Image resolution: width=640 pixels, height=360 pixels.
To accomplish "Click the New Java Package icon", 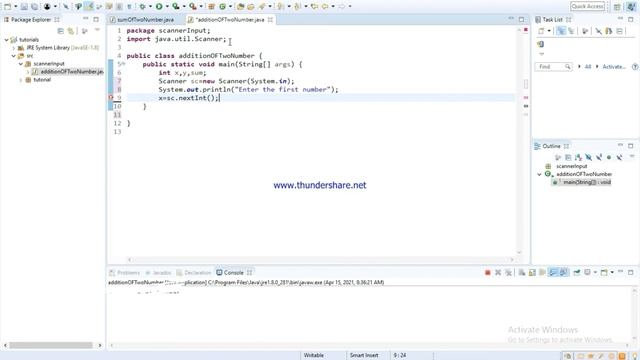I will (x=211, y=7).
